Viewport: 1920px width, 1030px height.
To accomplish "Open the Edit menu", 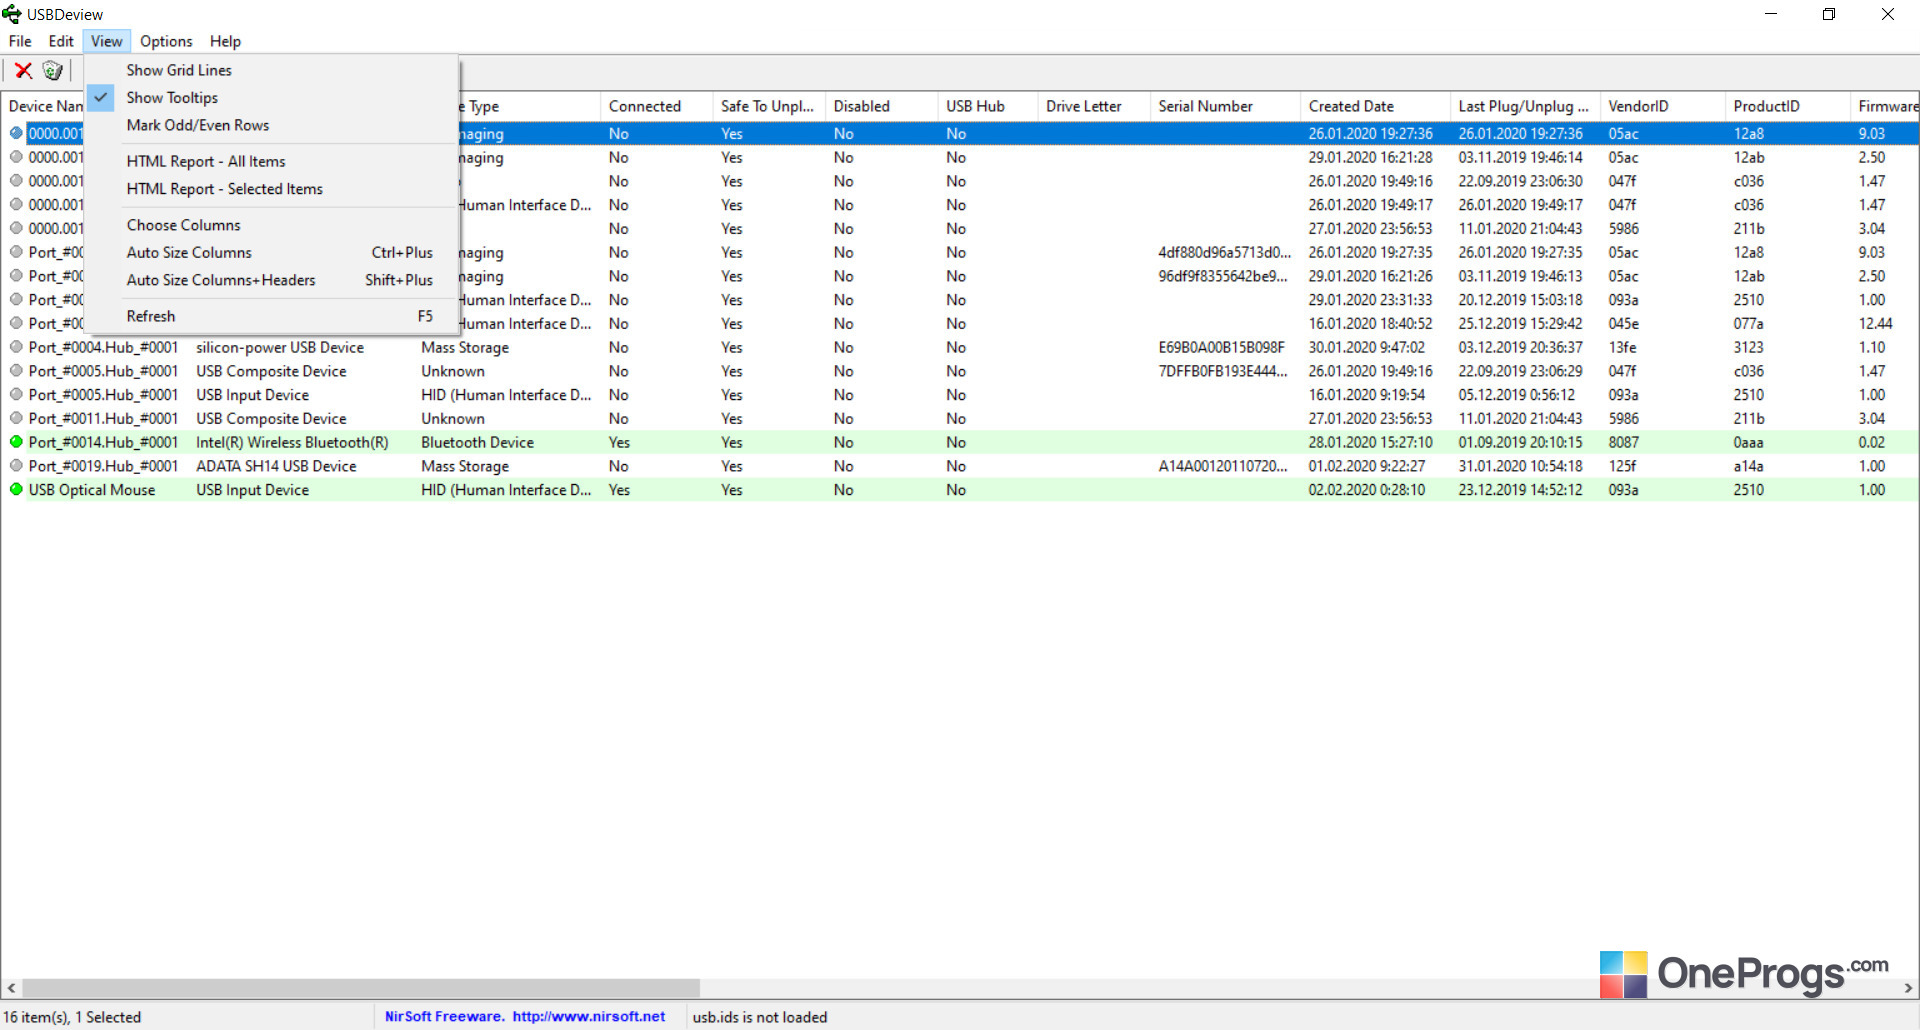I will pos(61,41).
